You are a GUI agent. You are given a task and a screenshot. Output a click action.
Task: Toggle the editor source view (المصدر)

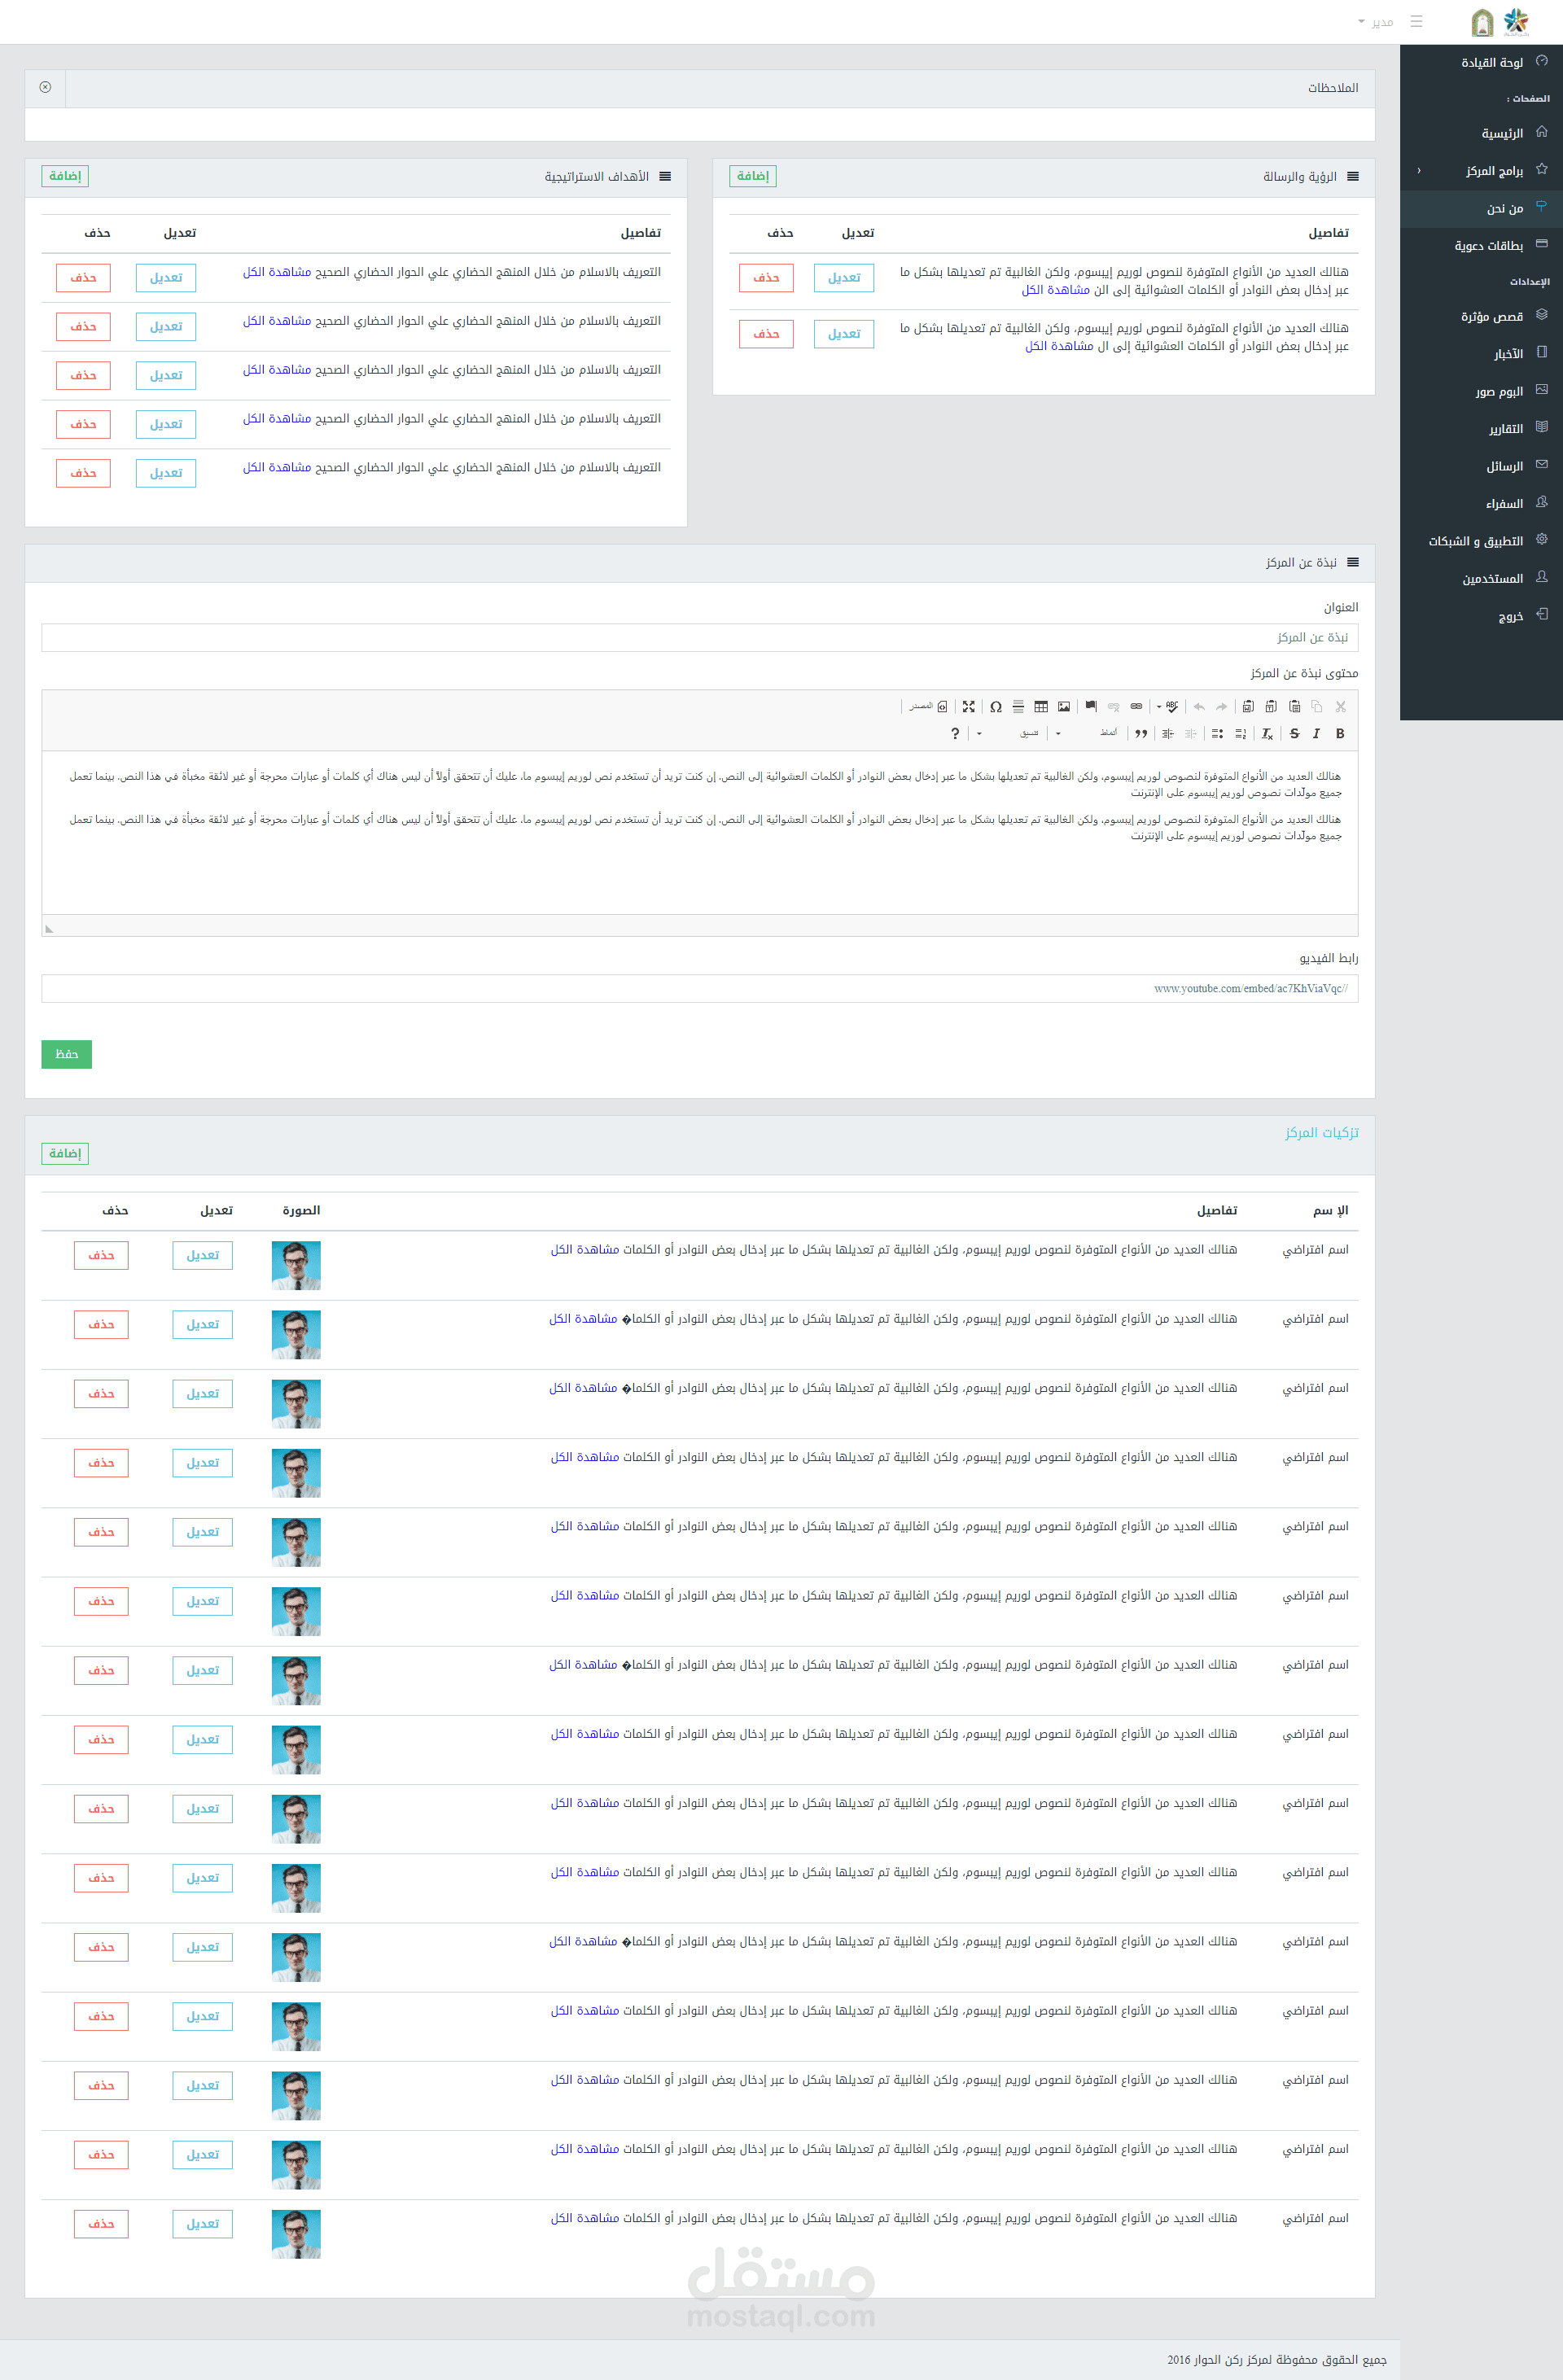click(928, 707)
